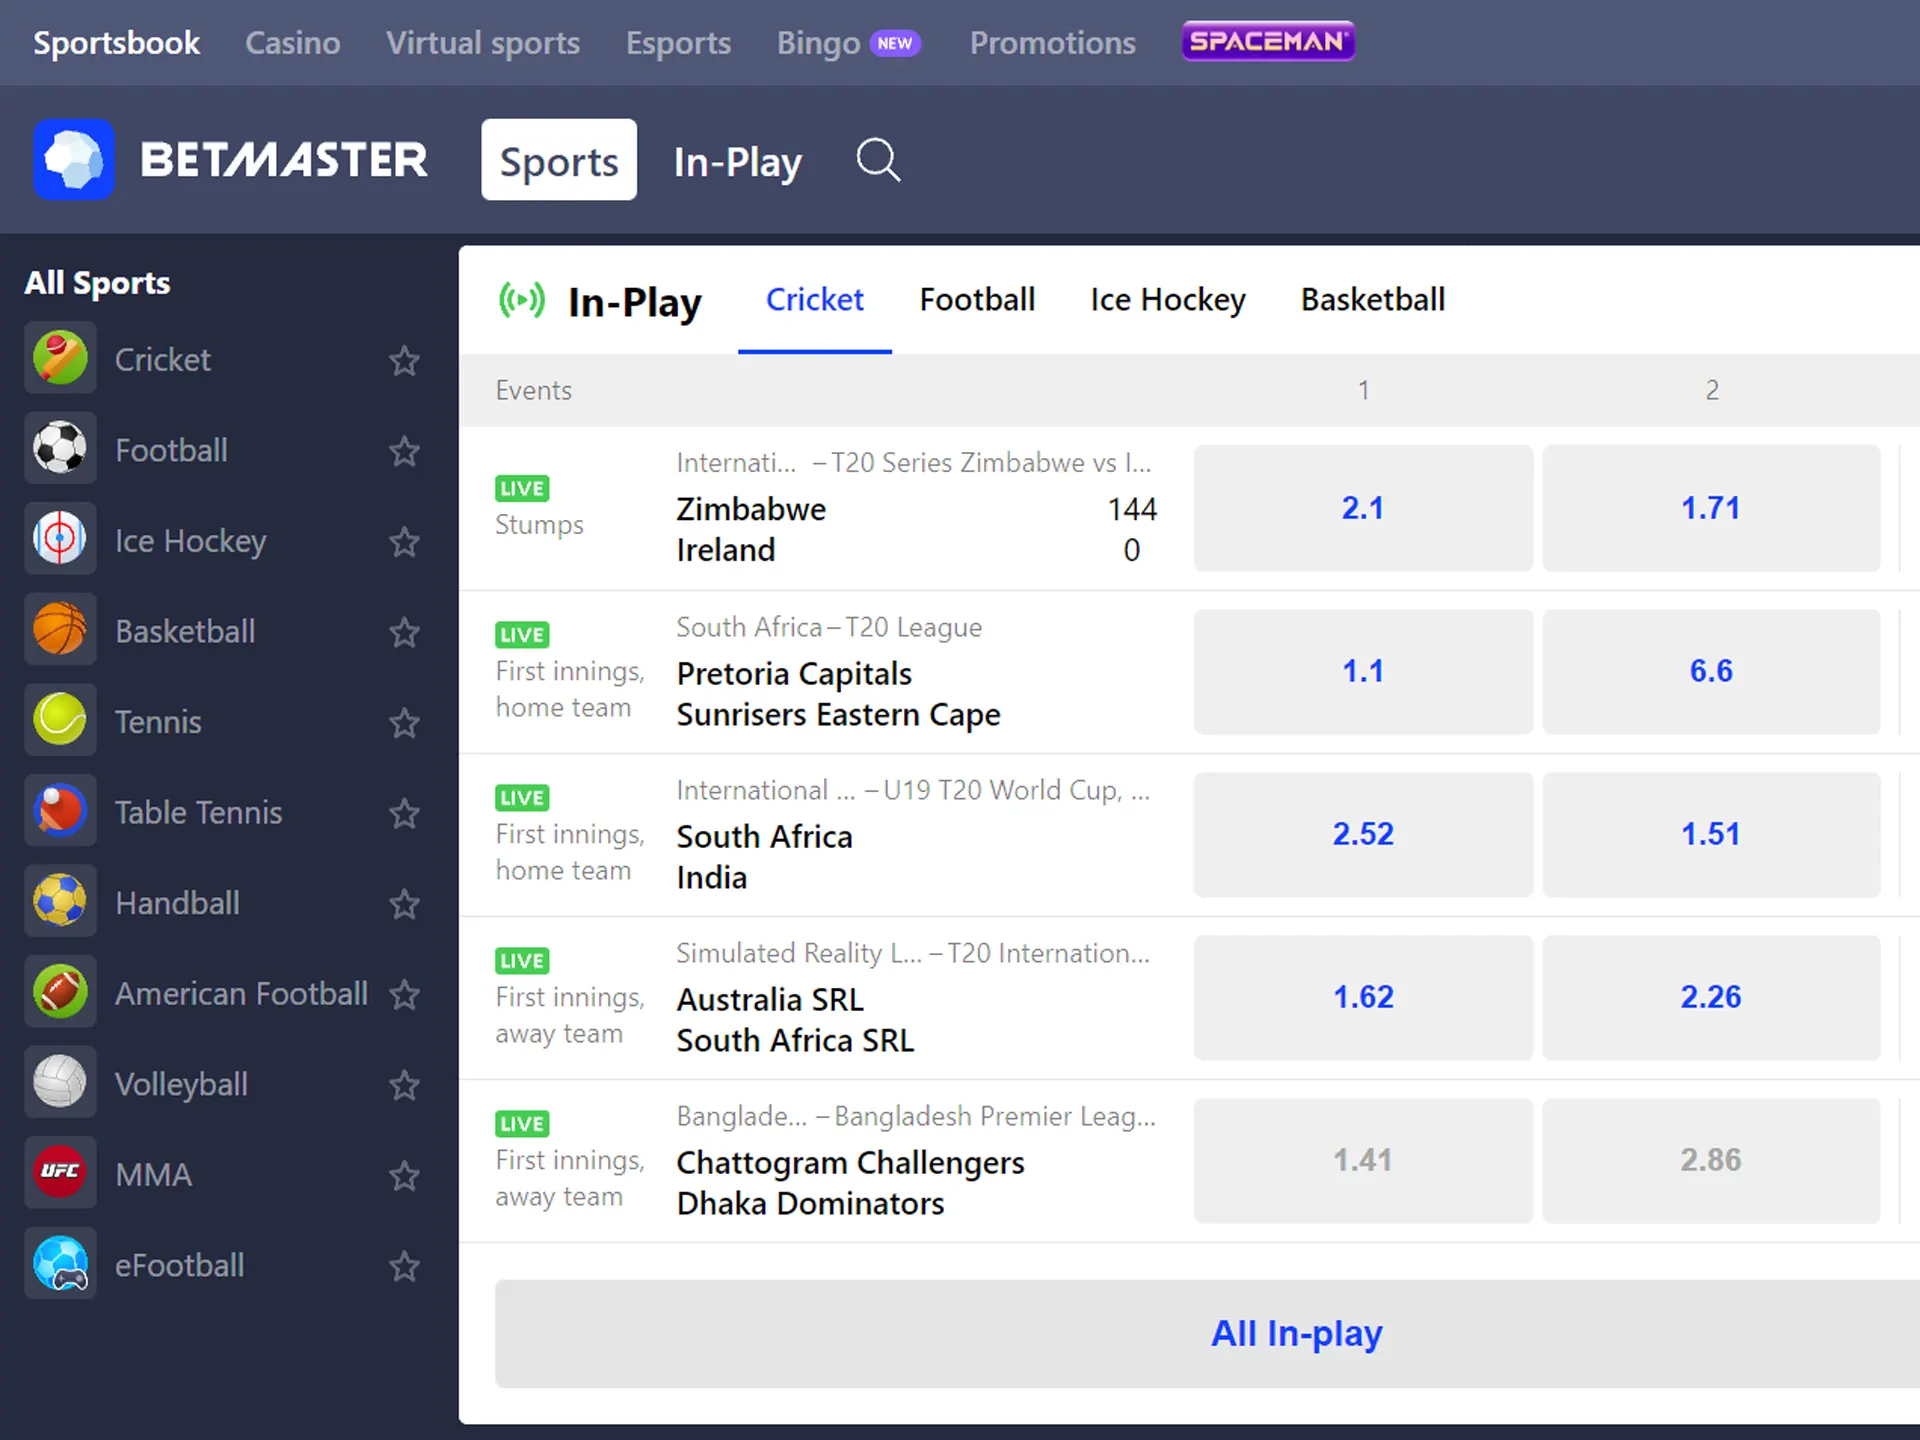This screenshot has height=1440, width=1920.
Task: Click the All Sports heading
Action: coord(97,283)
